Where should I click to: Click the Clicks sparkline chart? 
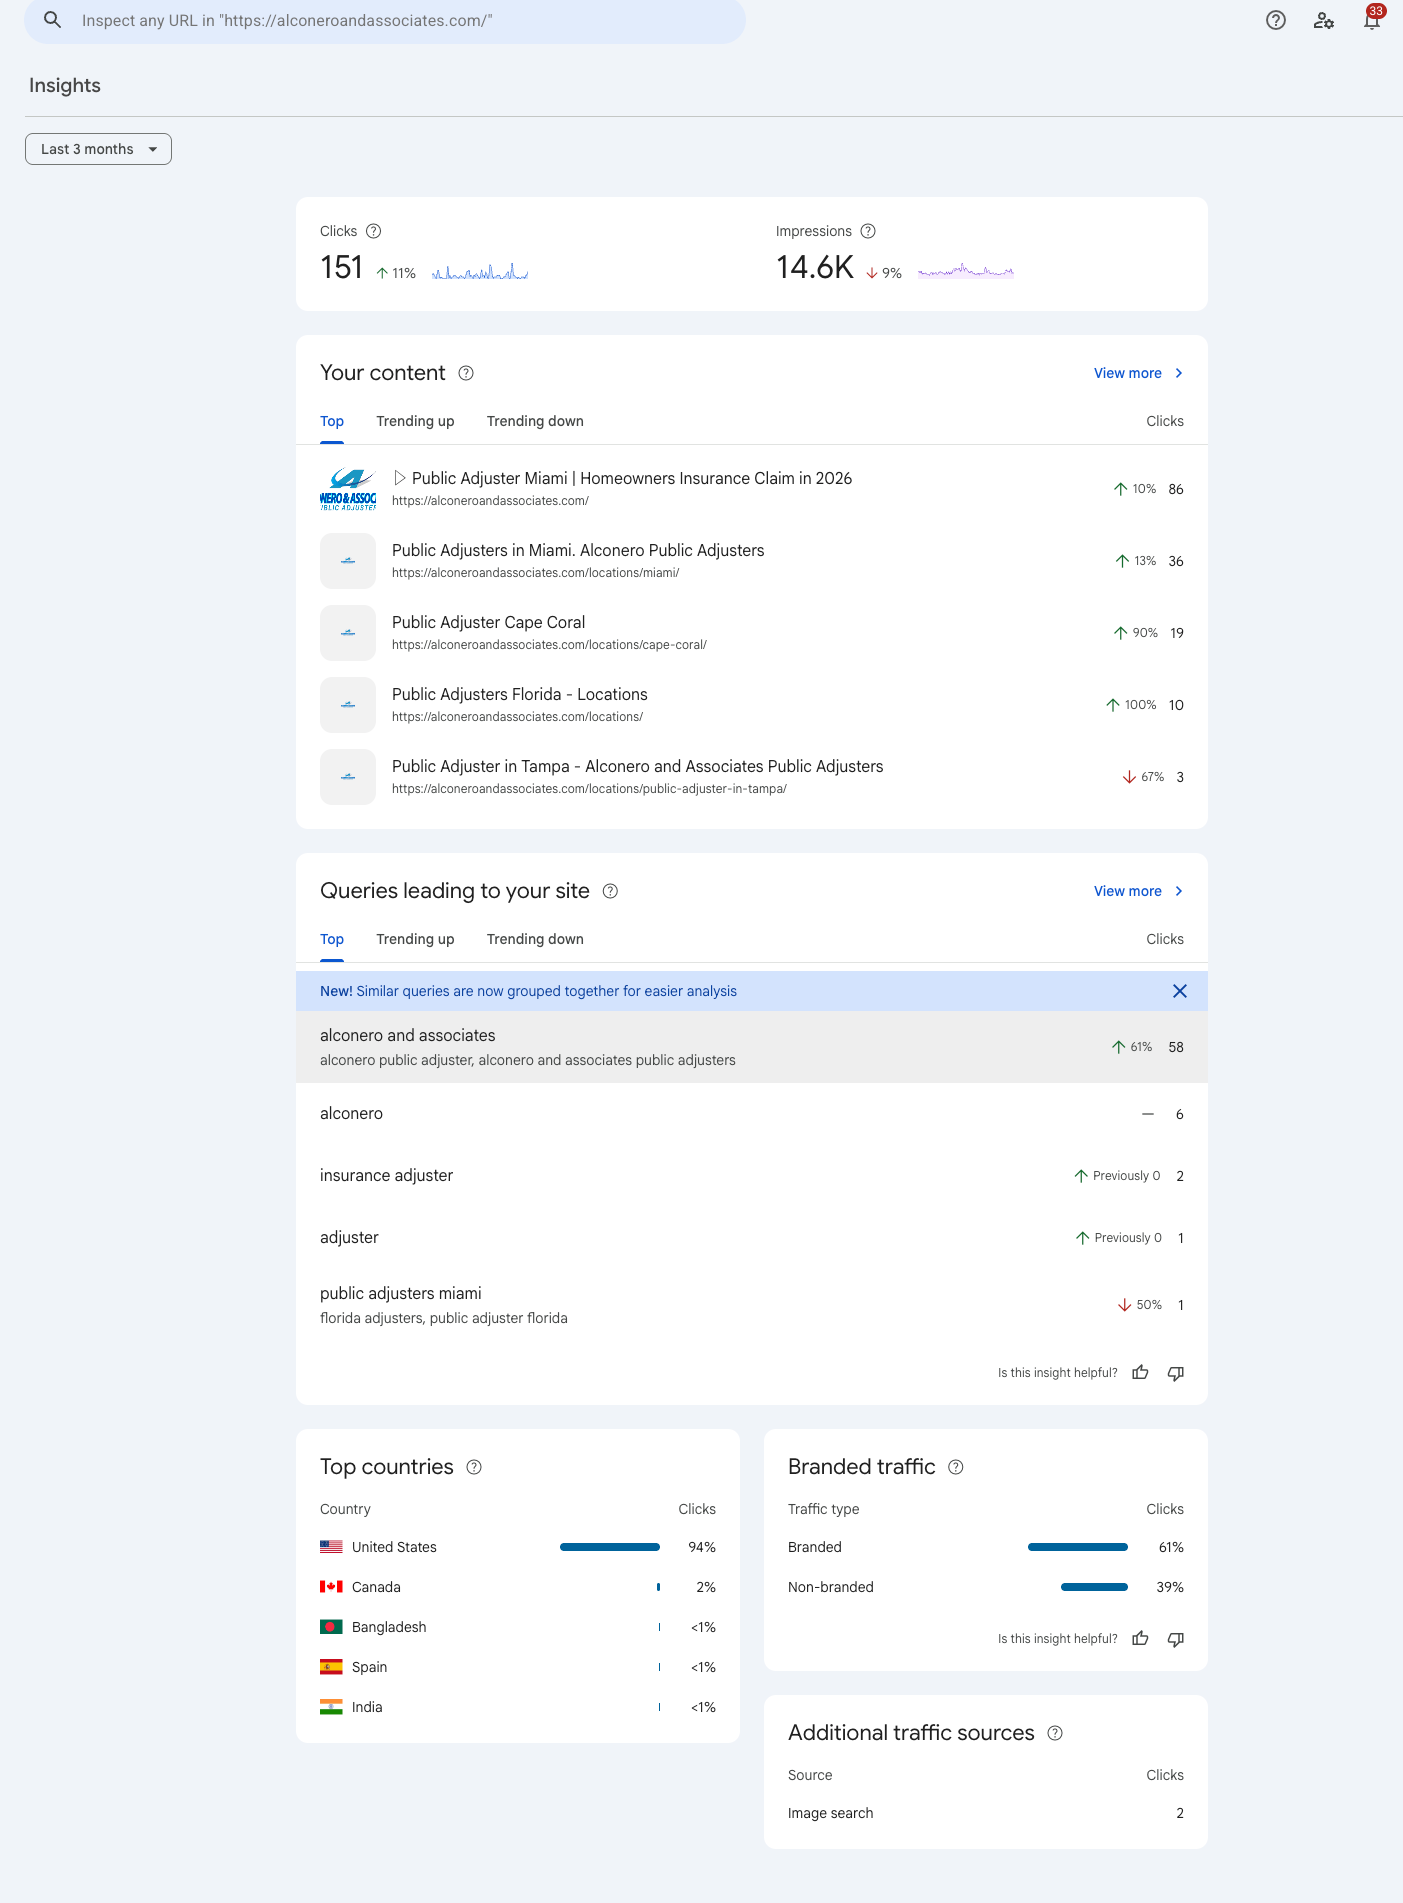(480, 271)
